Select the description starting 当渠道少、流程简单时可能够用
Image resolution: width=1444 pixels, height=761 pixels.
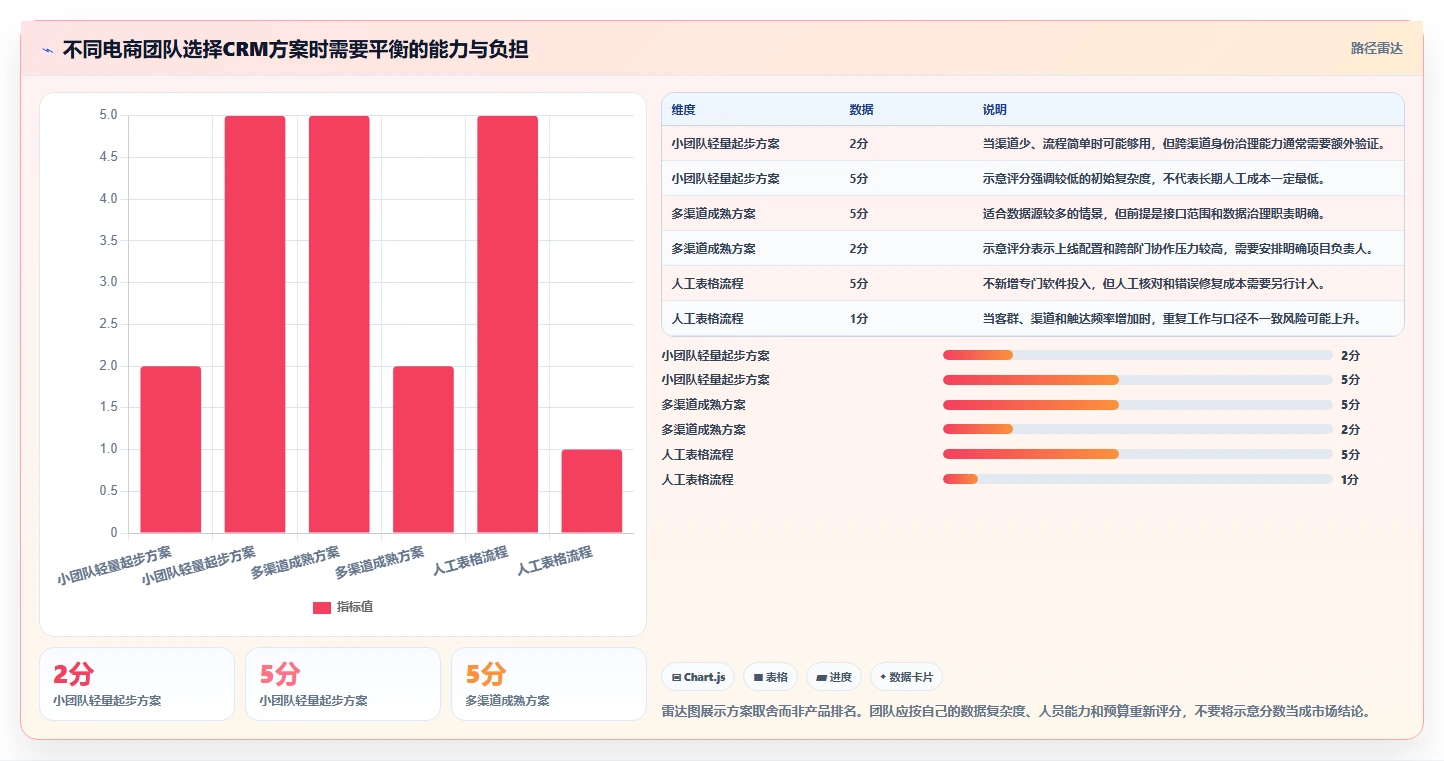pyautogui.click(x=1184, y=144)
